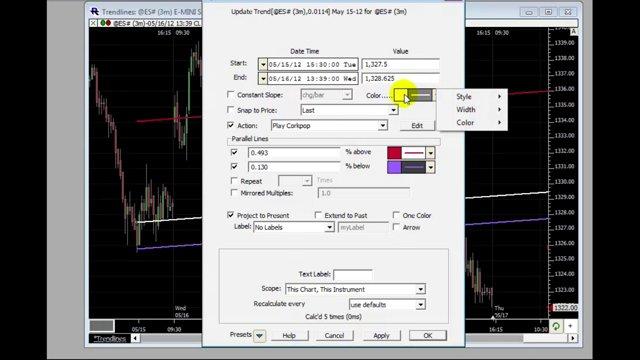Click the Text Label input field
Image resolution: width=640 pixels, height=360 pixels.
(x=353, y=275)
